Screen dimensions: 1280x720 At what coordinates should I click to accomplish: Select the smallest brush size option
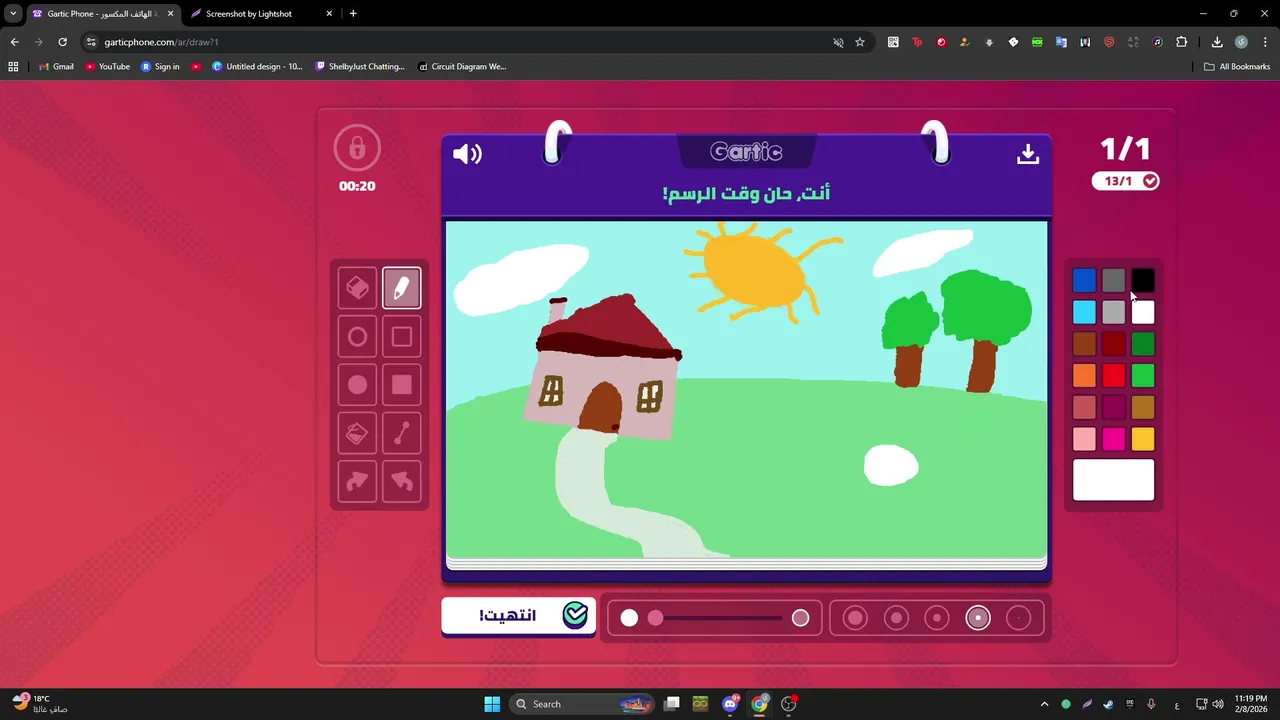tap(1018, 618)
